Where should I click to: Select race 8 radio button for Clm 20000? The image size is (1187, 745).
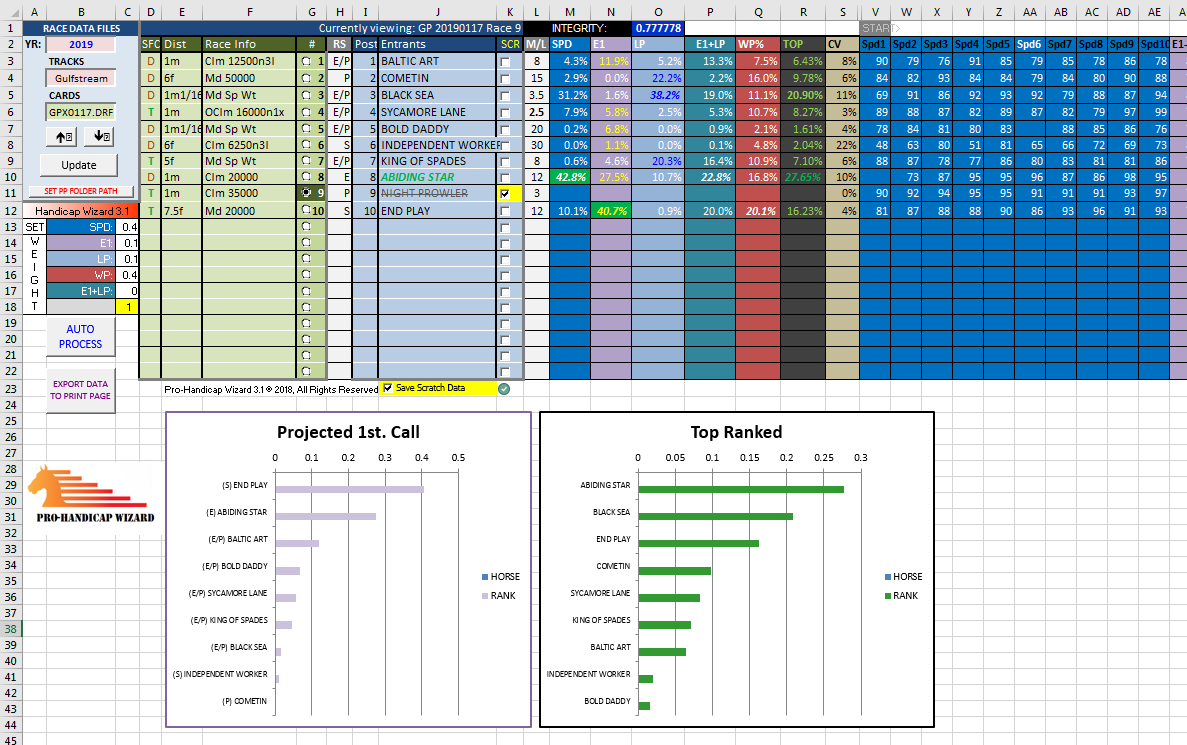pos(306,178)
